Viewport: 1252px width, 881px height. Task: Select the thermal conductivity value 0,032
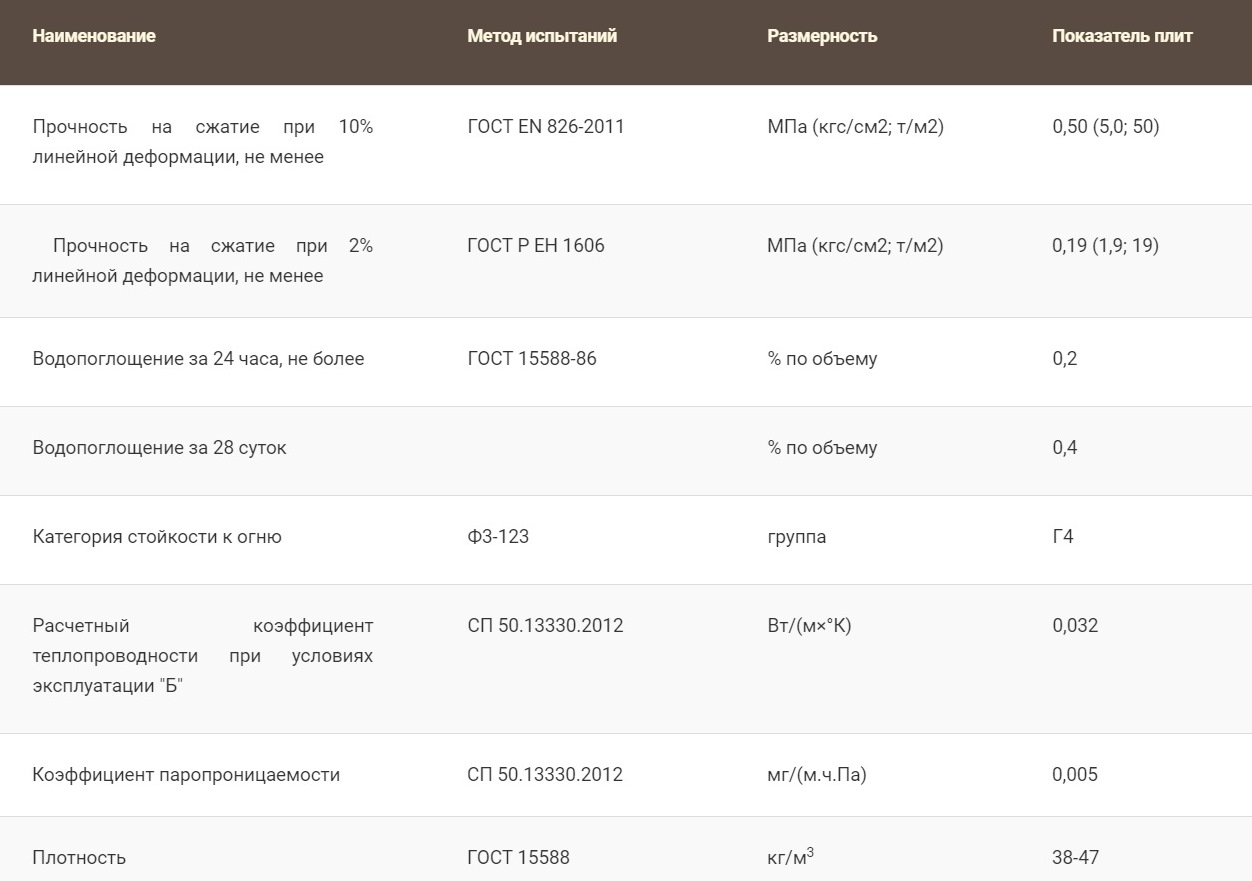[1075, 626]
